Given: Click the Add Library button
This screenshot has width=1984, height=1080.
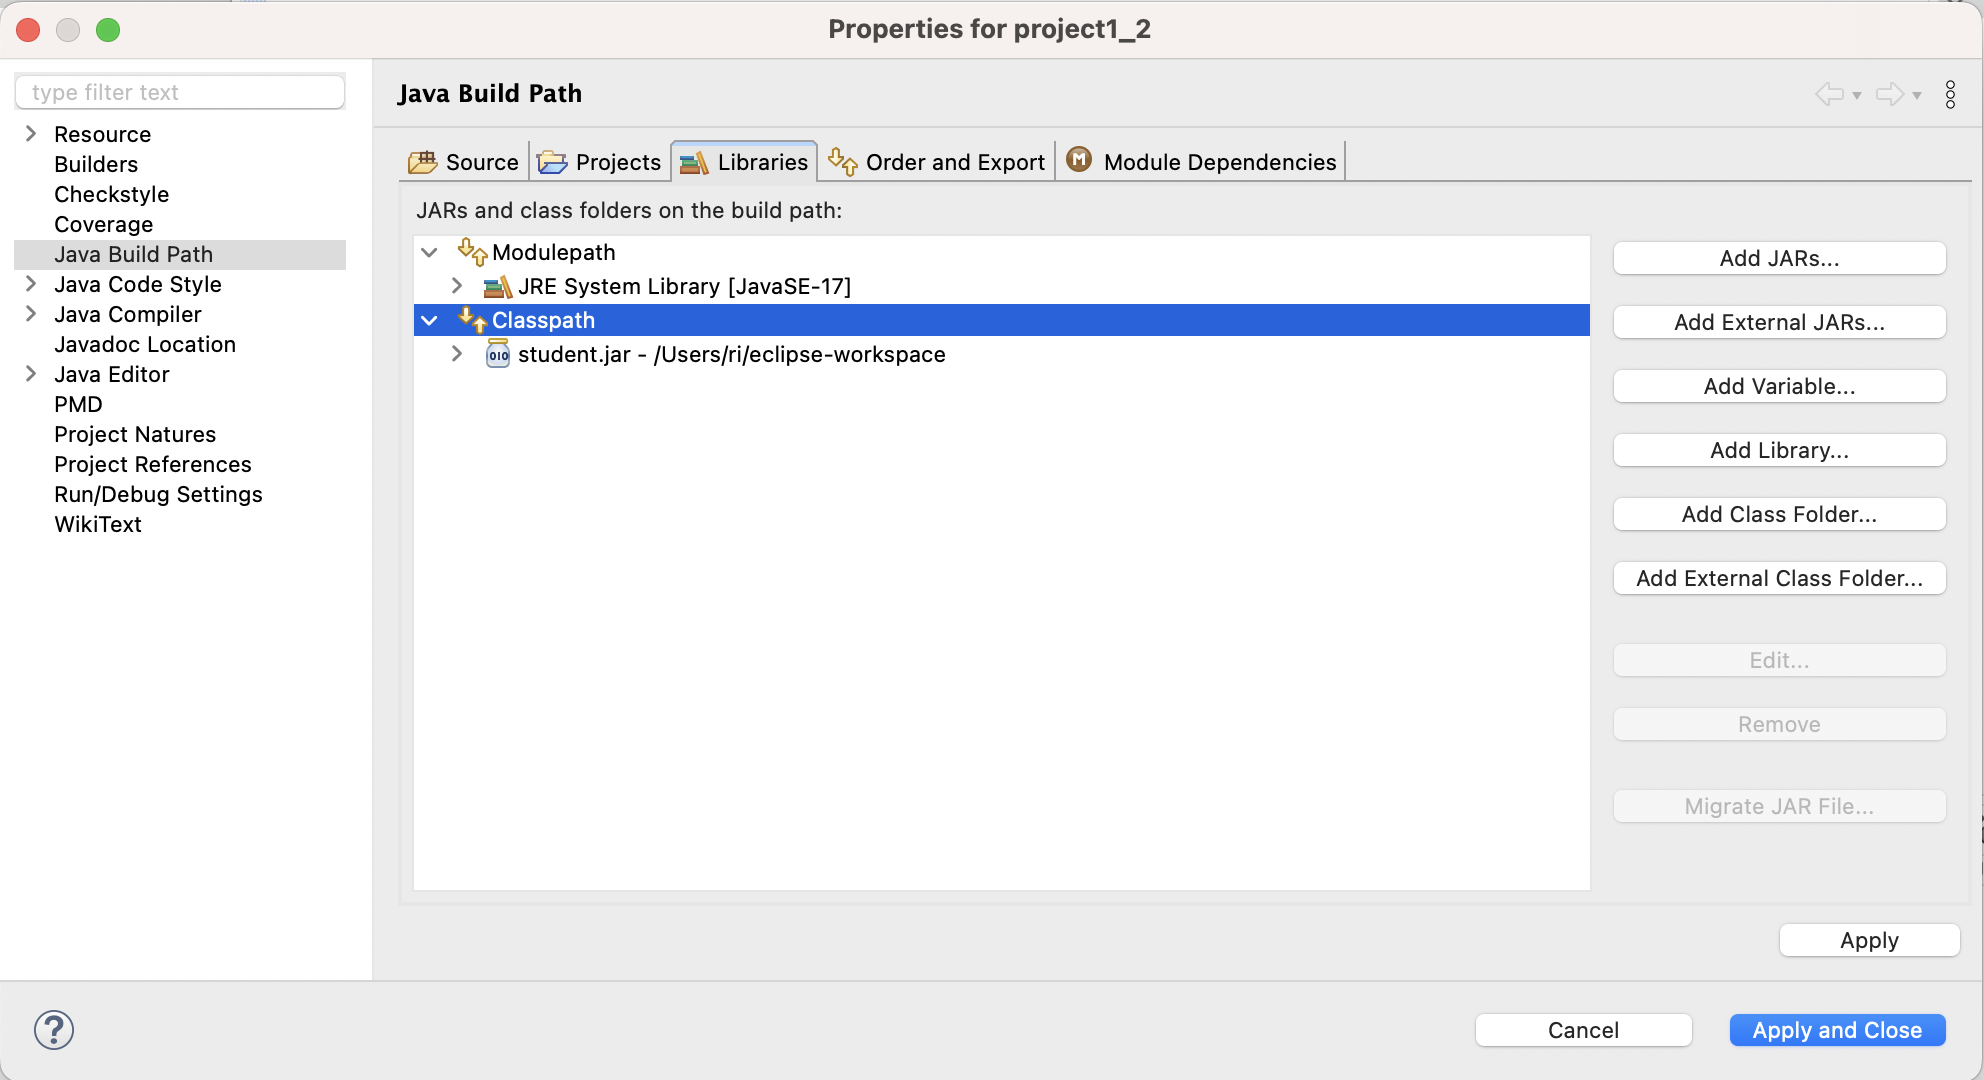Looking at the screenshot, I should click(x=1779, y=450).
